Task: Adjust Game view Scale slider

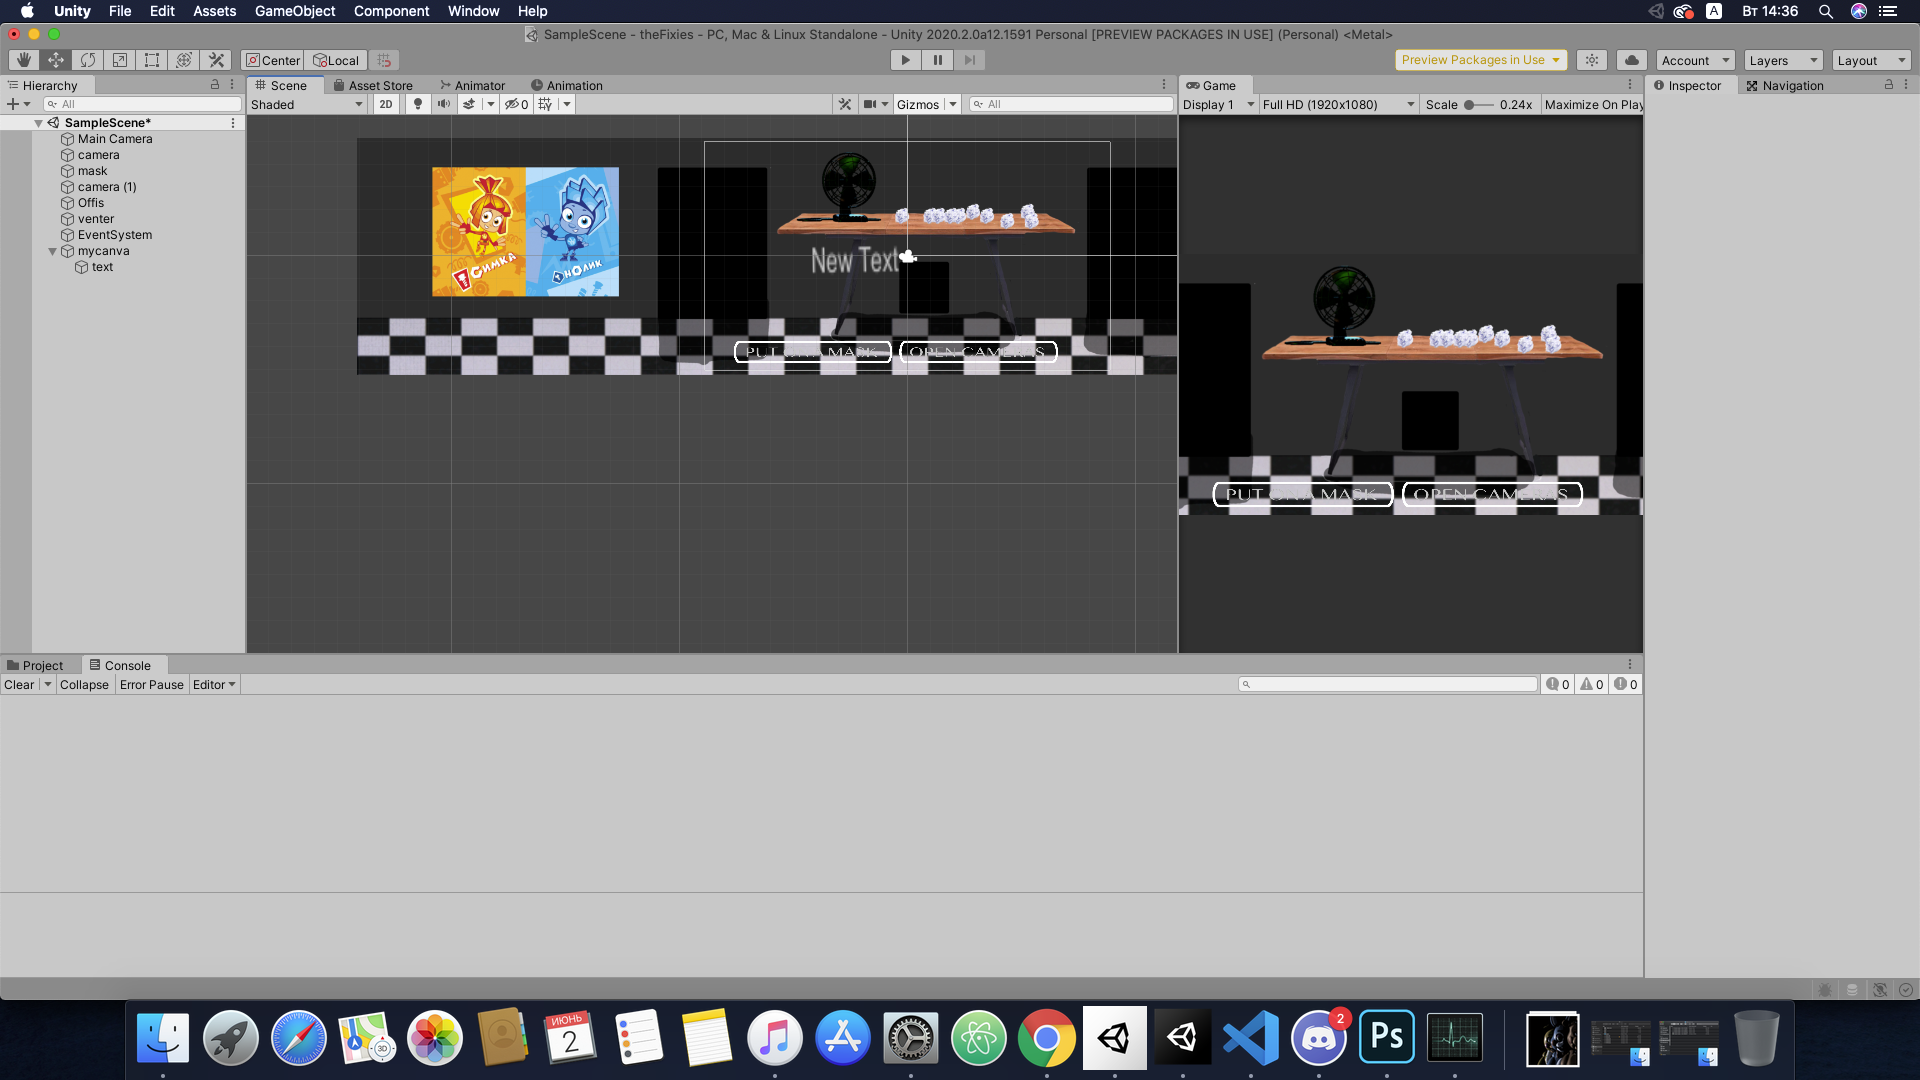Action: (x=1478, y=104)
